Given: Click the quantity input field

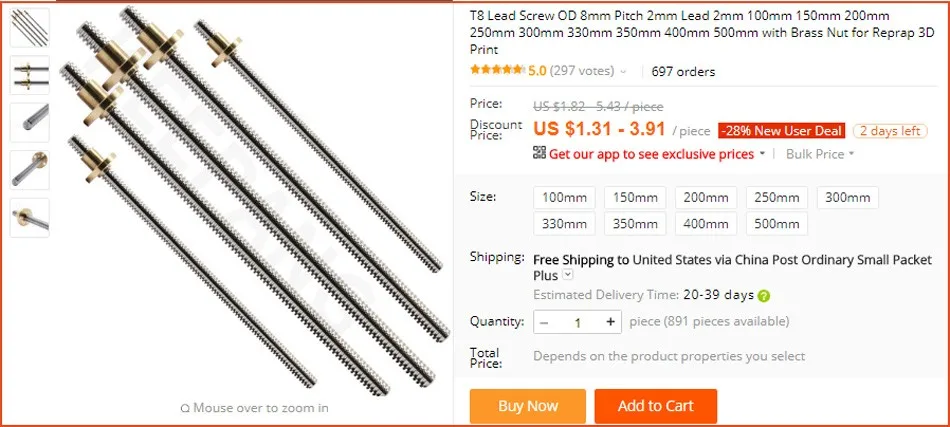Looking at the screenshot, I should point(577,322).
